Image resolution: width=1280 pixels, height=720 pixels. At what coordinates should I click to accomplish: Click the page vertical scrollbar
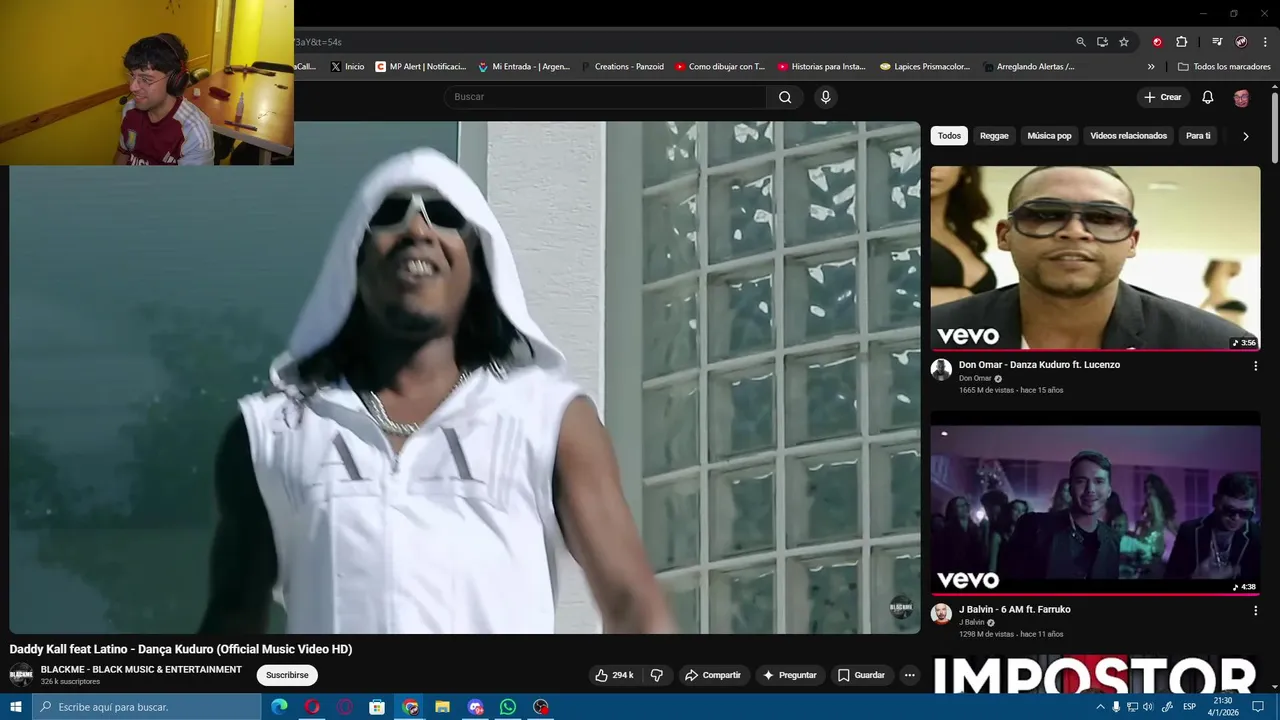point(1275,128)
